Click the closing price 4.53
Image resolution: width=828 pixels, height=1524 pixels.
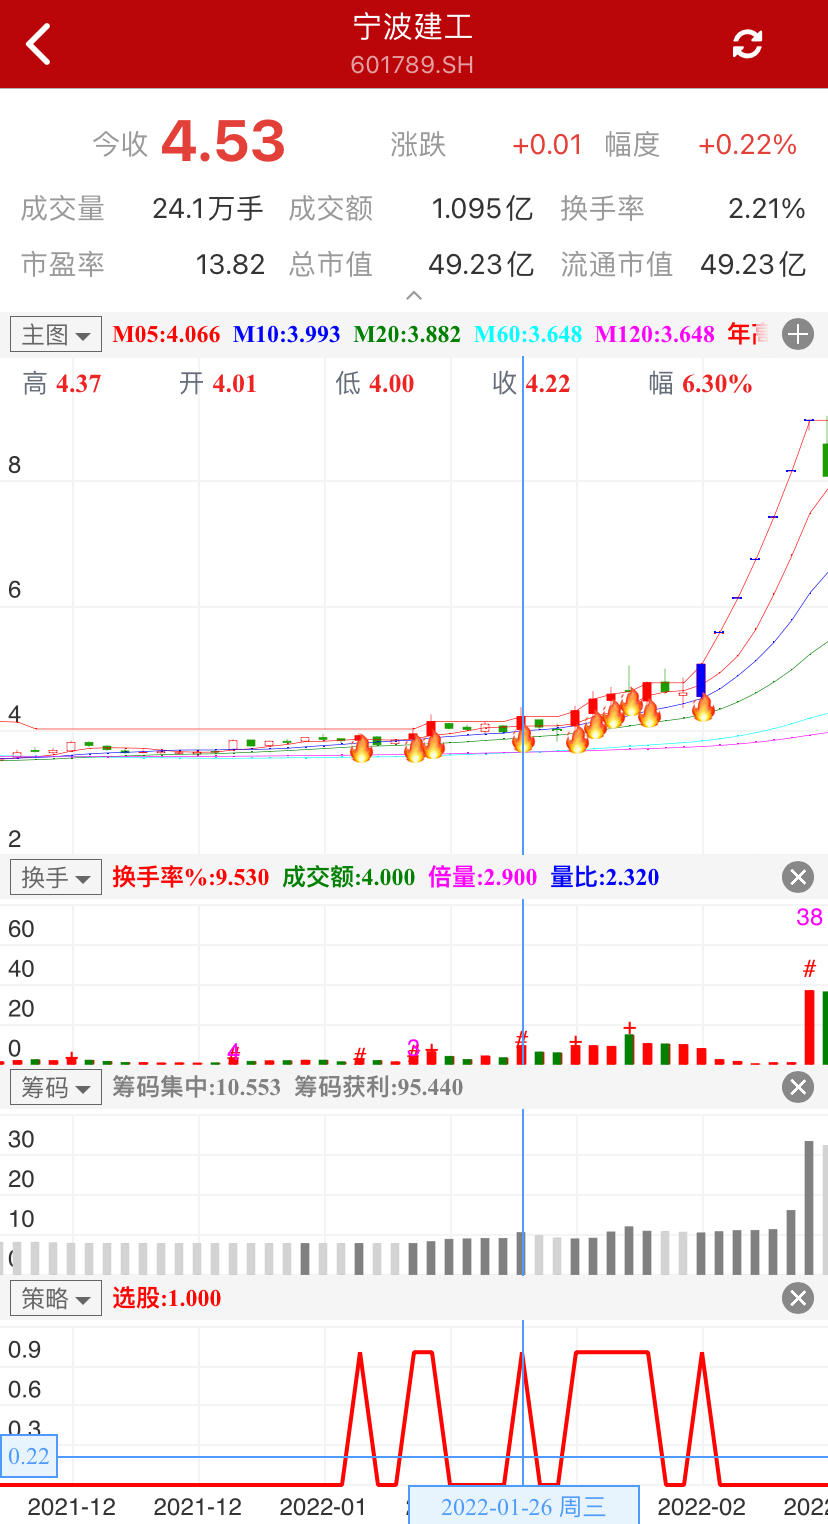[223, 142]
